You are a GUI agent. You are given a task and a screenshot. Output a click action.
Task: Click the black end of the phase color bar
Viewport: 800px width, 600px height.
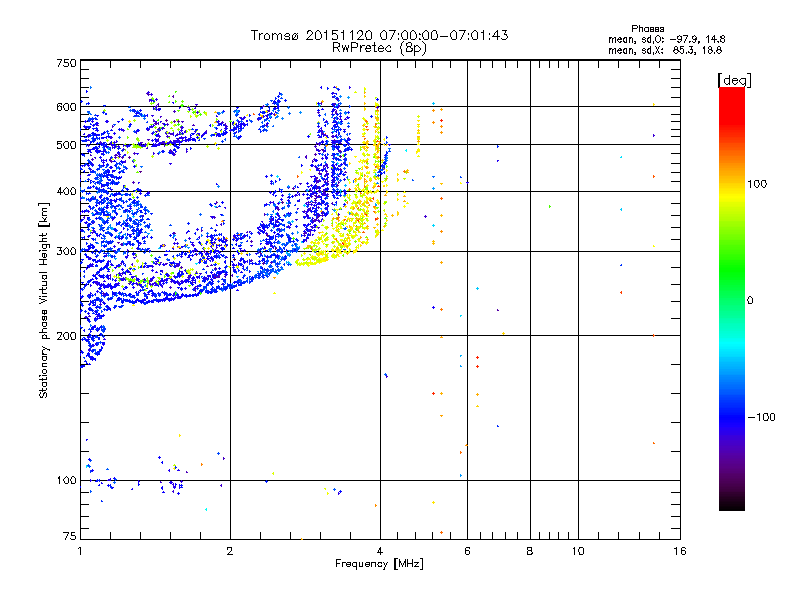coord(732,503)
